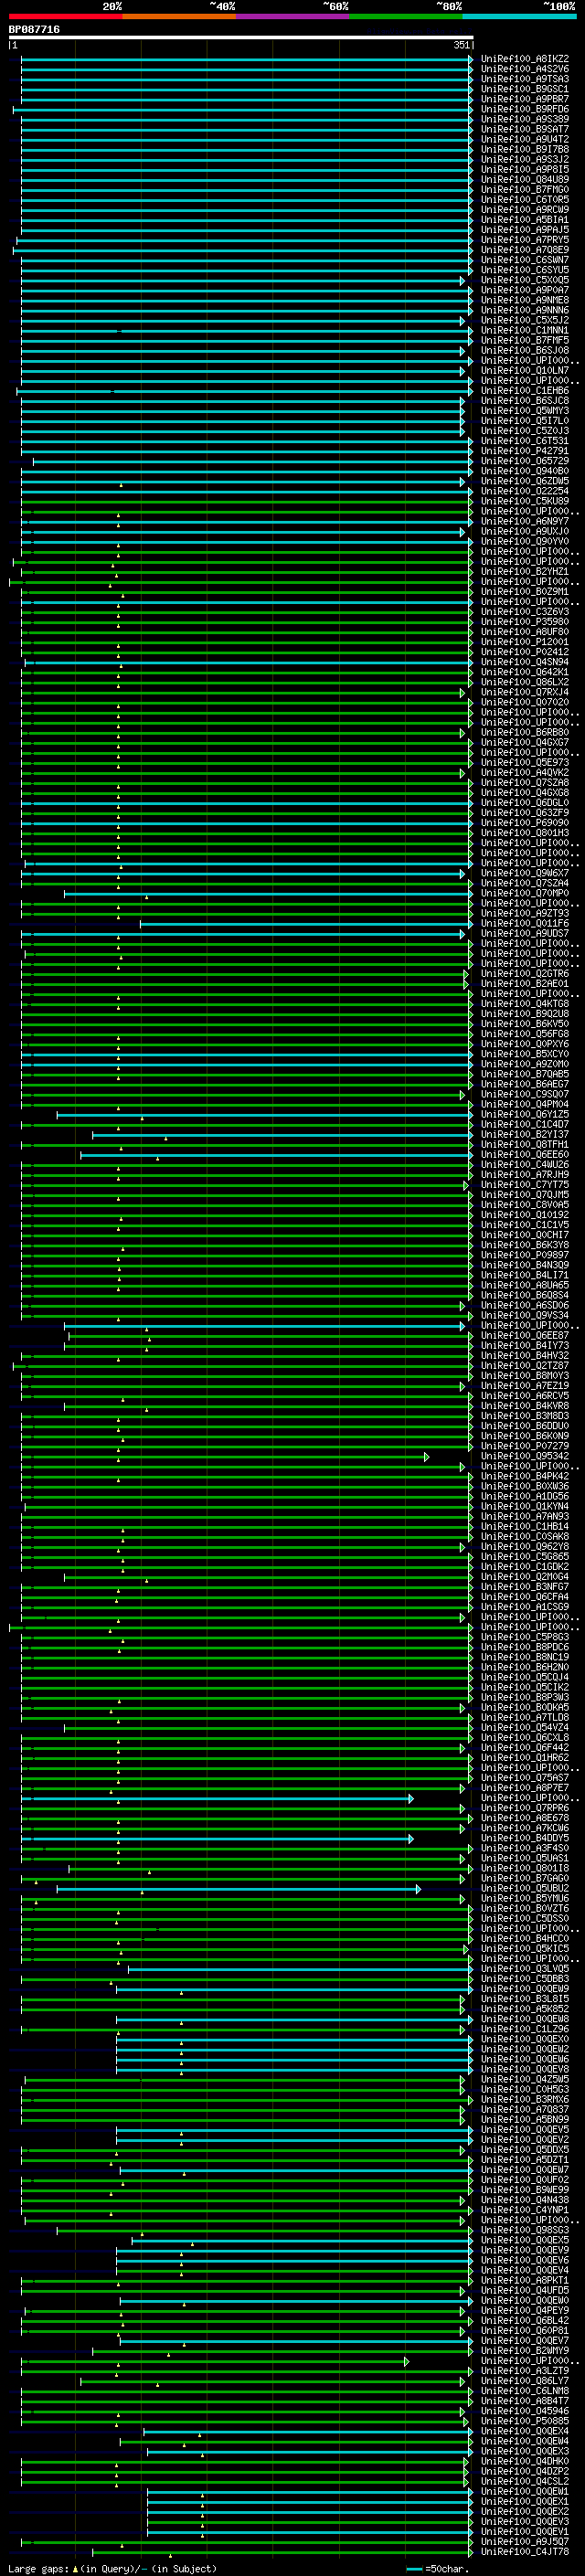Select the UniRef100_B9RFD6 label
Viewport: 585px width, 2576px height.
click(525, 109)
